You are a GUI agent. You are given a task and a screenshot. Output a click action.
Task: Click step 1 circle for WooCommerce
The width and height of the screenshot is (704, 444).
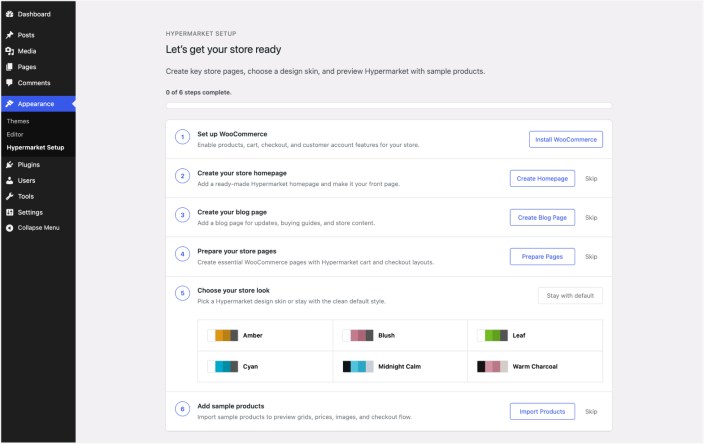182,137
